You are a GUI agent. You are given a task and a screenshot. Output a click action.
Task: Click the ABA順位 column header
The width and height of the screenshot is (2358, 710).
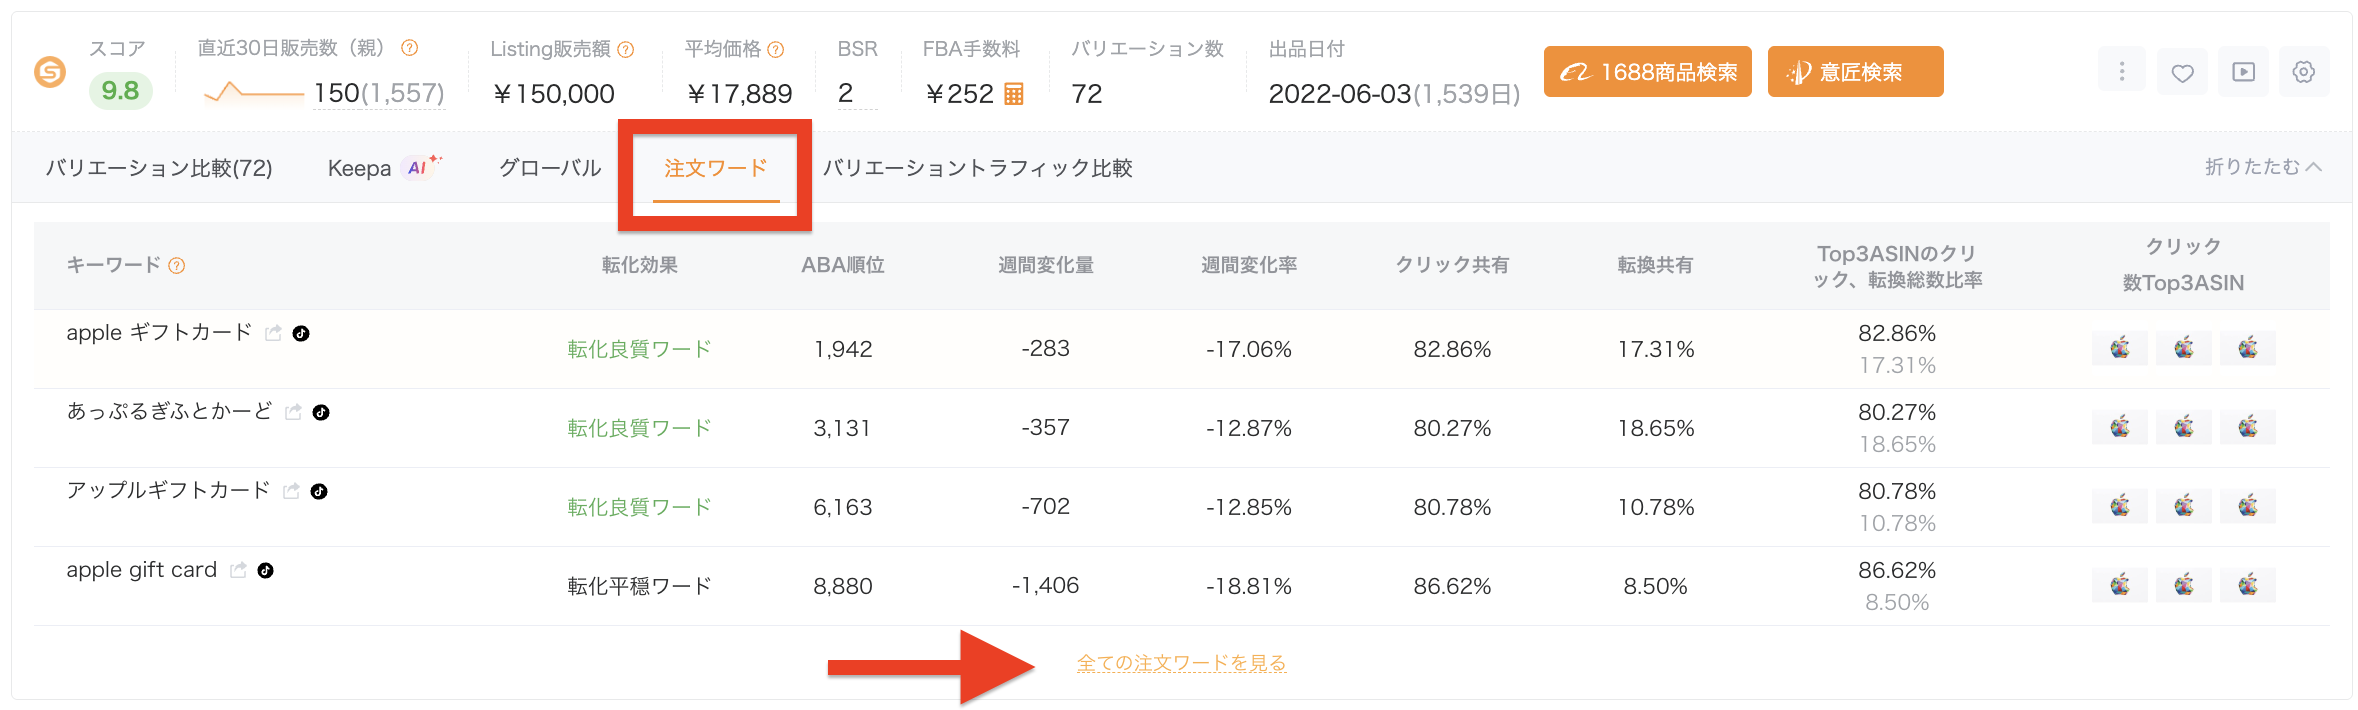coord(843,265)
